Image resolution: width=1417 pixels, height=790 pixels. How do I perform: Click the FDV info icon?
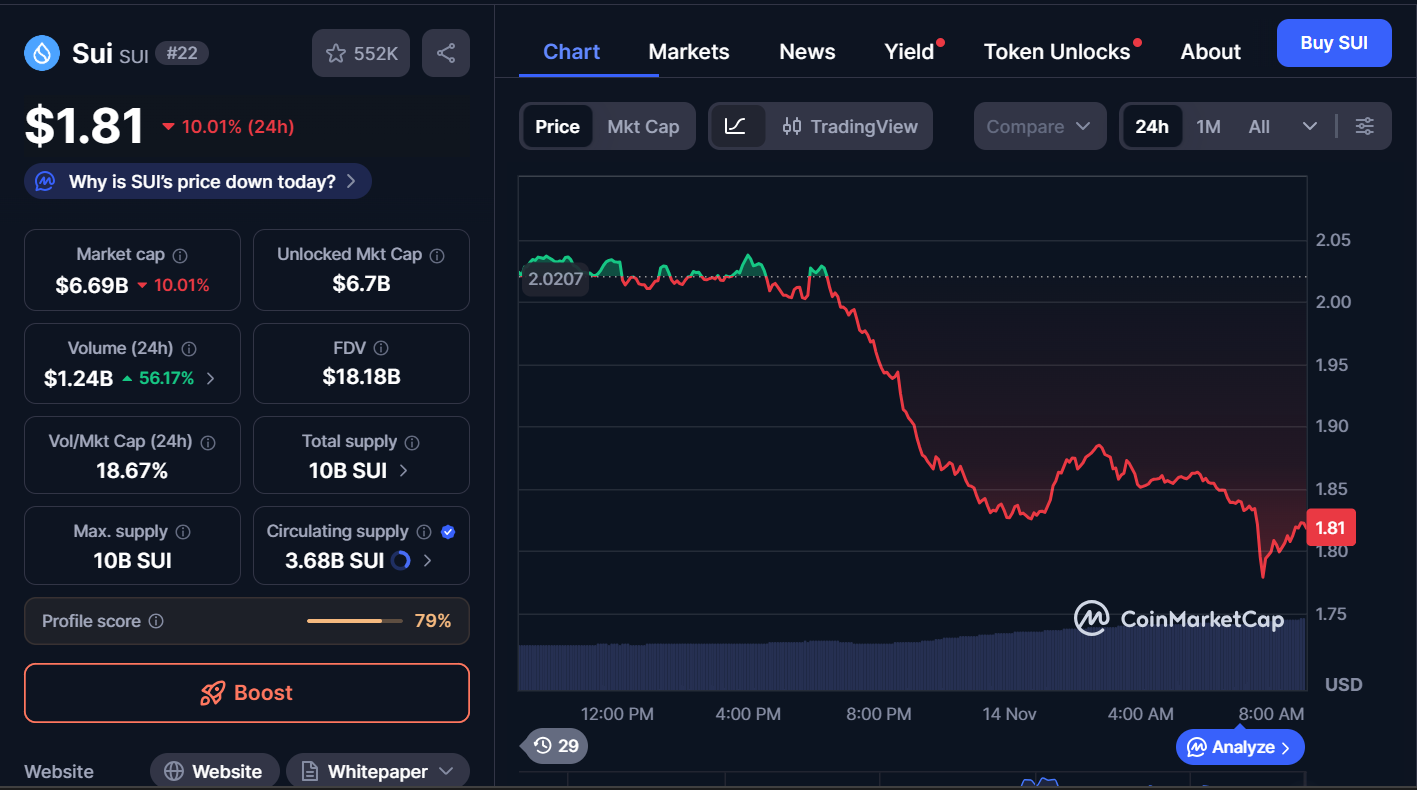[380, 348]
